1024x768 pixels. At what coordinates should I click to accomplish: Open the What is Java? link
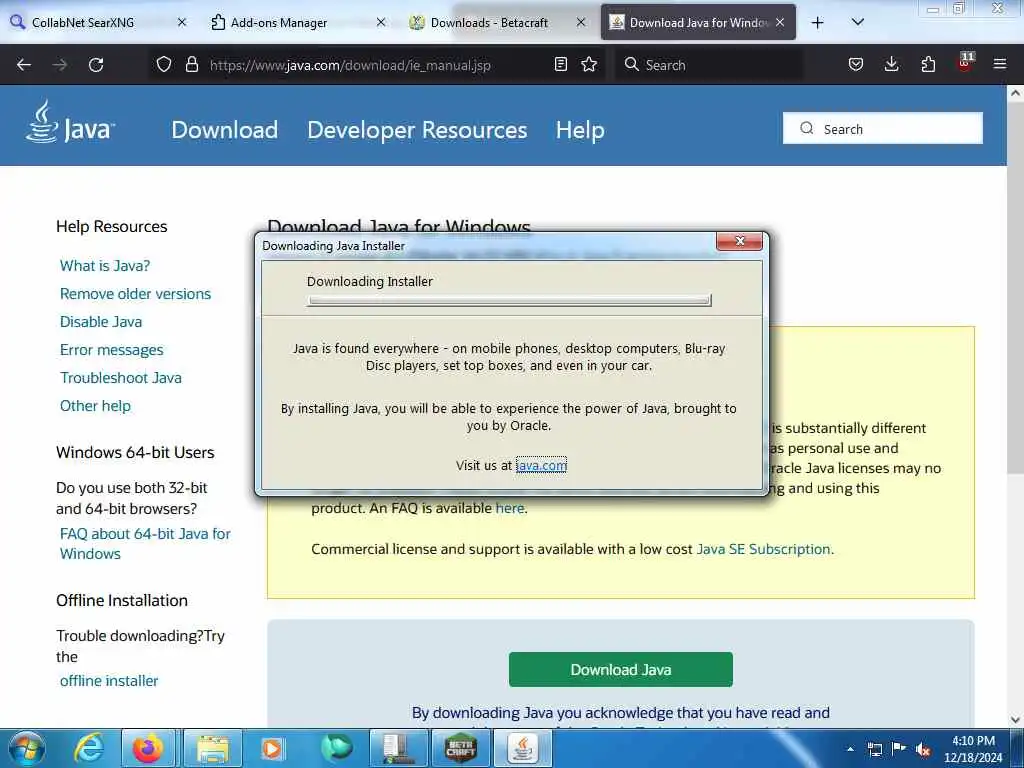pyautogui.click(x=104, y=266)
